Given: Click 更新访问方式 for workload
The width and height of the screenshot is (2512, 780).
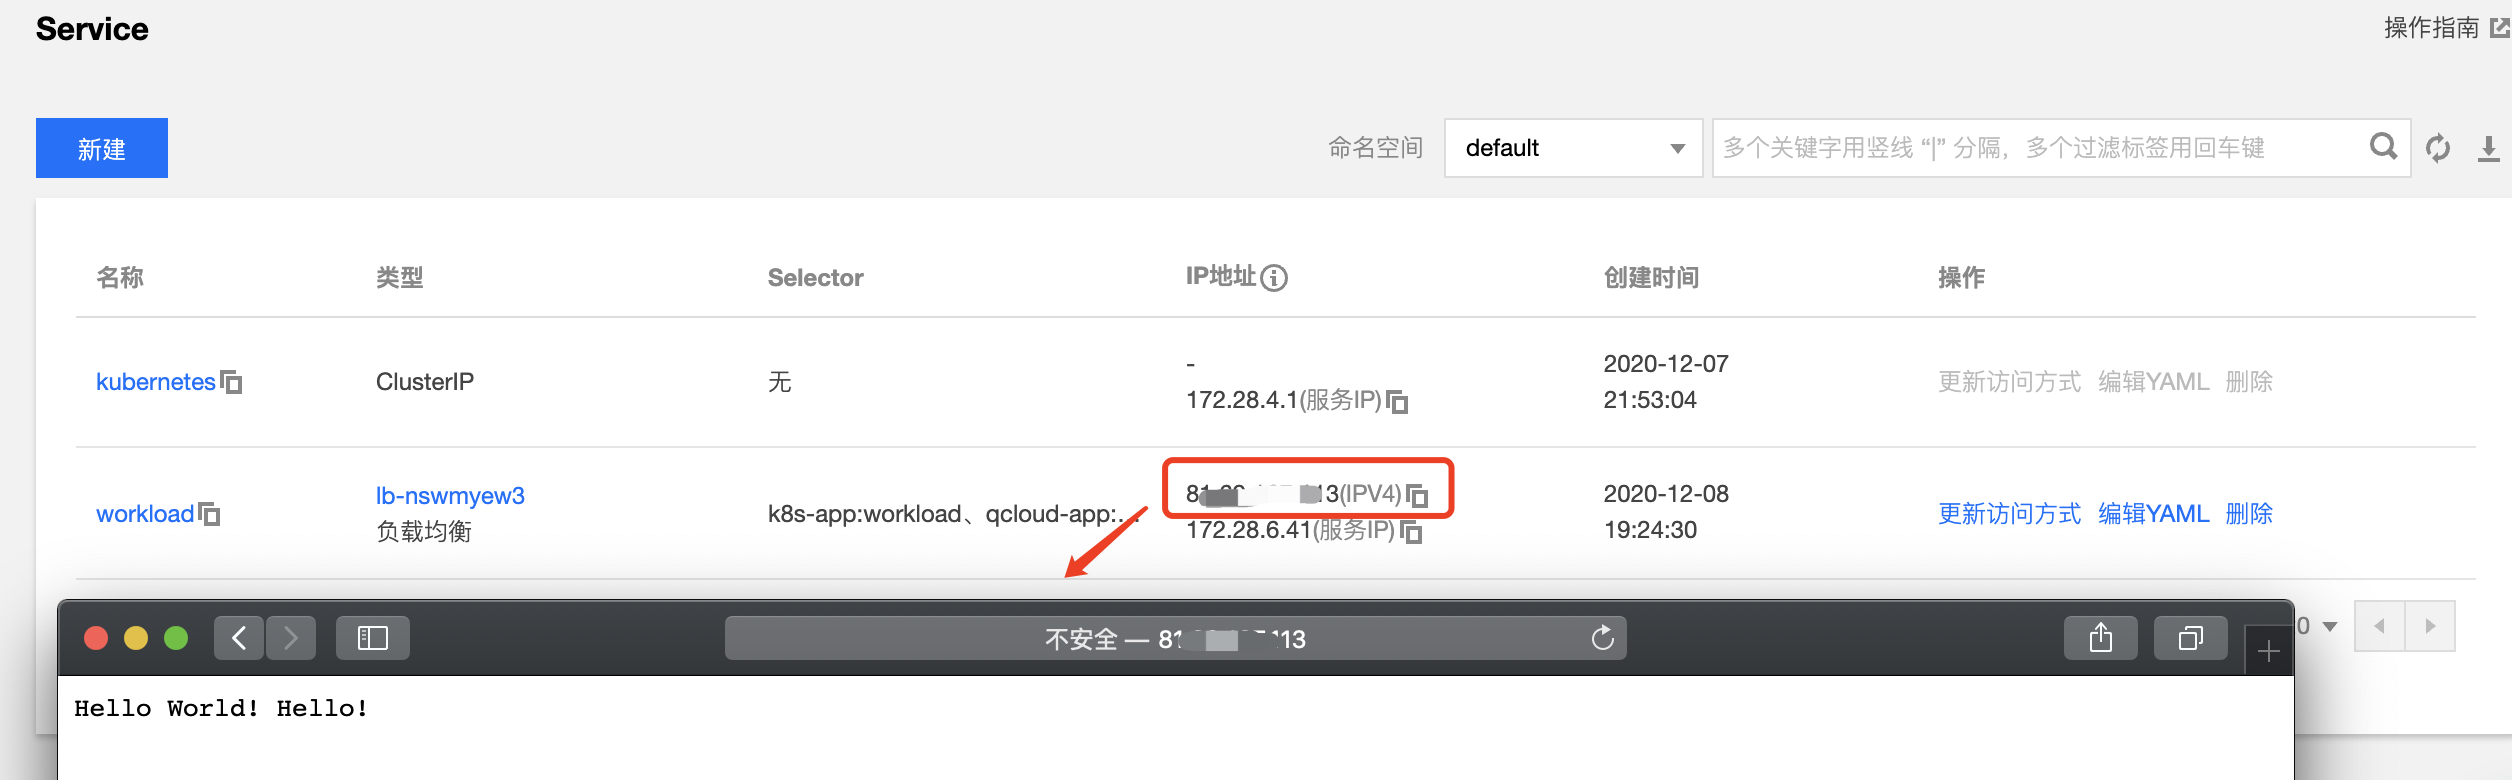Looking at the screenshot, I should [x=2009, y=514].
